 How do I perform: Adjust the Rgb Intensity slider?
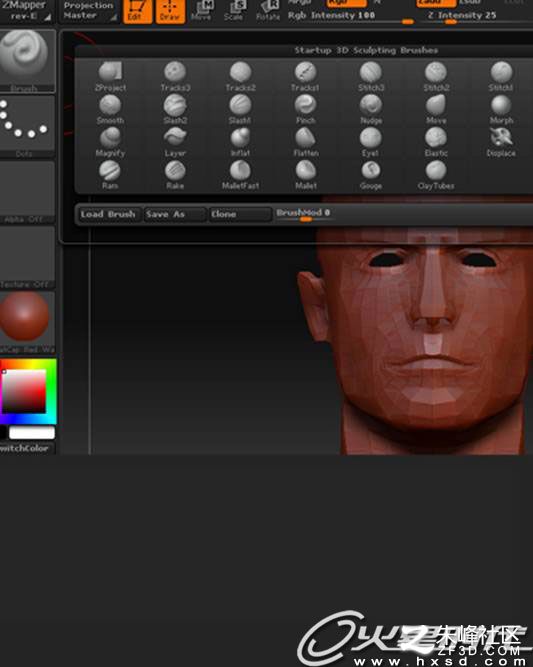pos(351,17)
